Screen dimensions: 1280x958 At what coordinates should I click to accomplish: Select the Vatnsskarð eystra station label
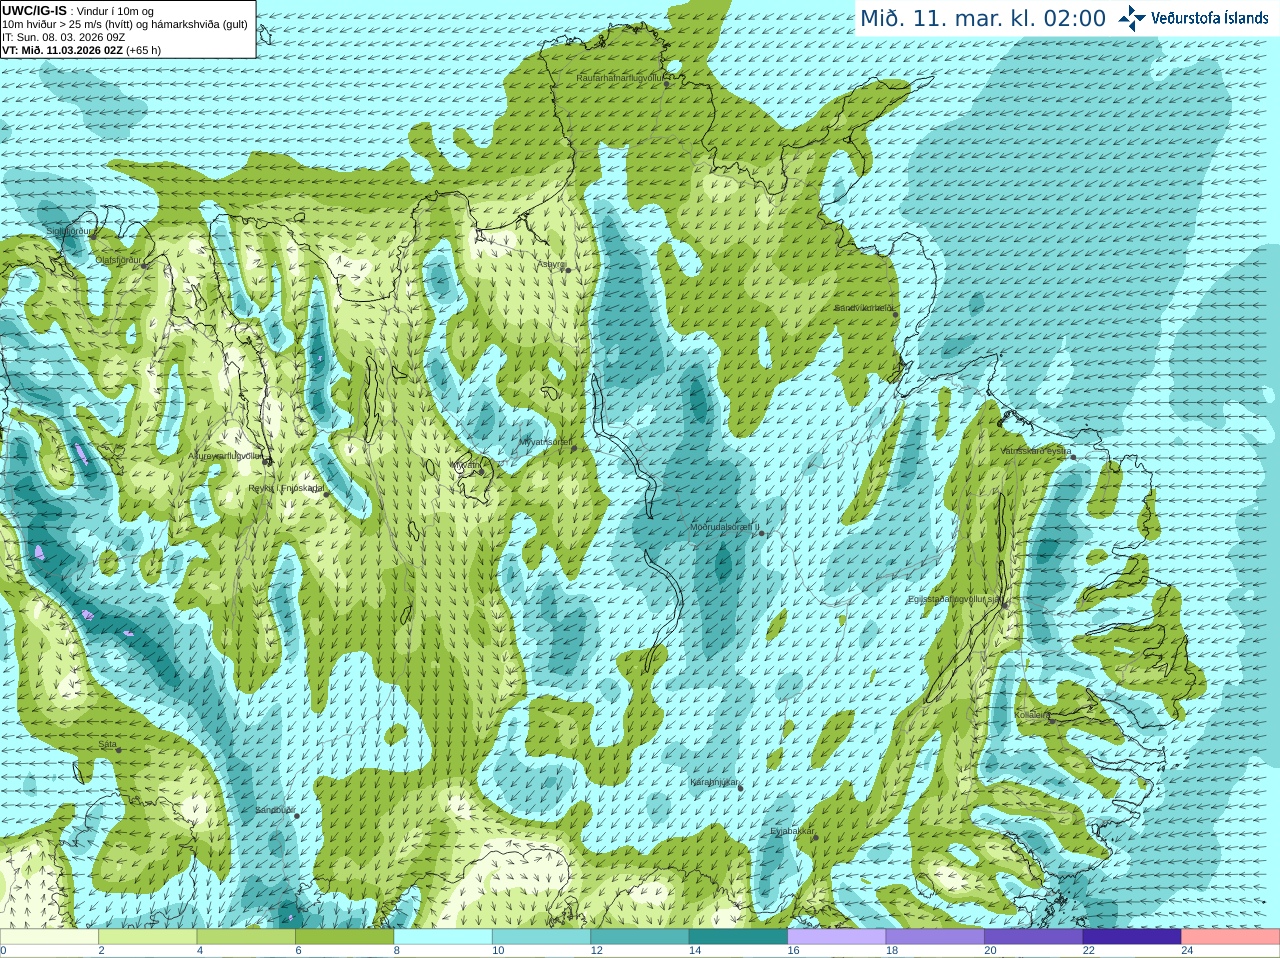(1036, 451)
